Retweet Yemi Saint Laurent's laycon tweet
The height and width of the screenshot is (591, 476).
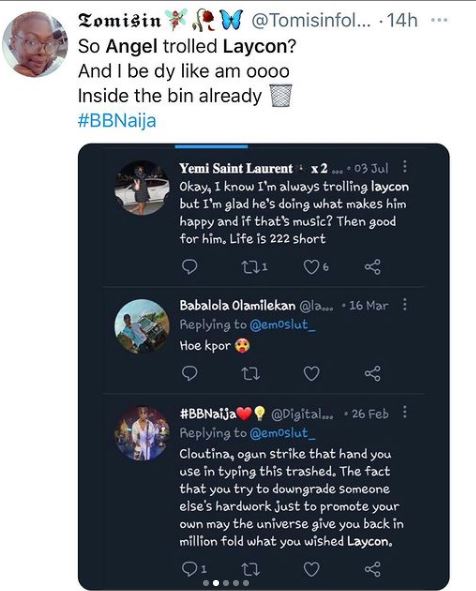254,267
